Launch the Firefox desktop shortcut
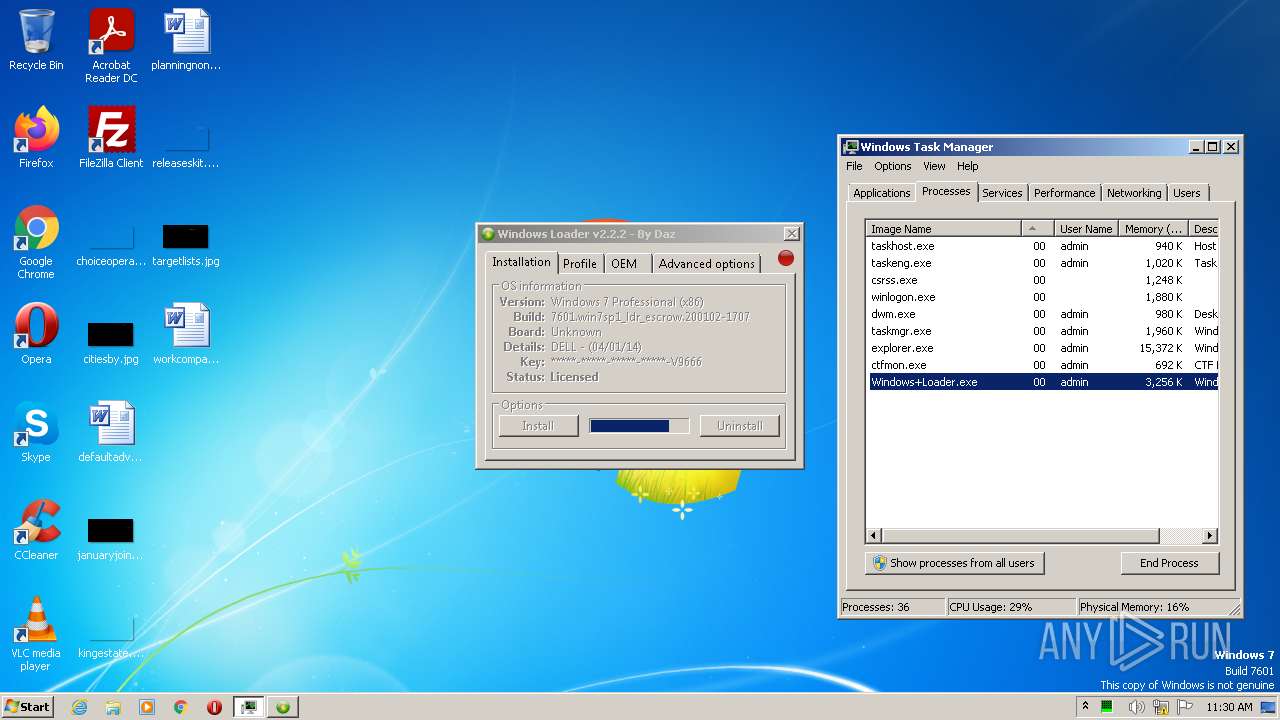1280x720 pixels. 36,138
